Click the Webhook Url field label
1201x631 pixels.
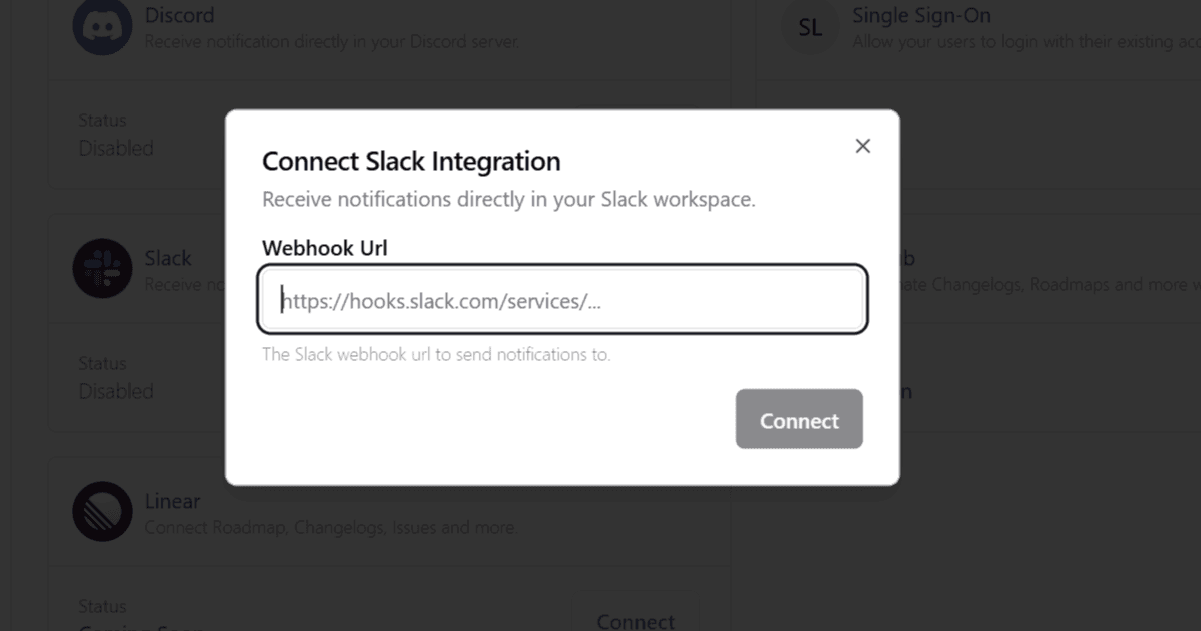pyautogui.click(x=324, y=248)
